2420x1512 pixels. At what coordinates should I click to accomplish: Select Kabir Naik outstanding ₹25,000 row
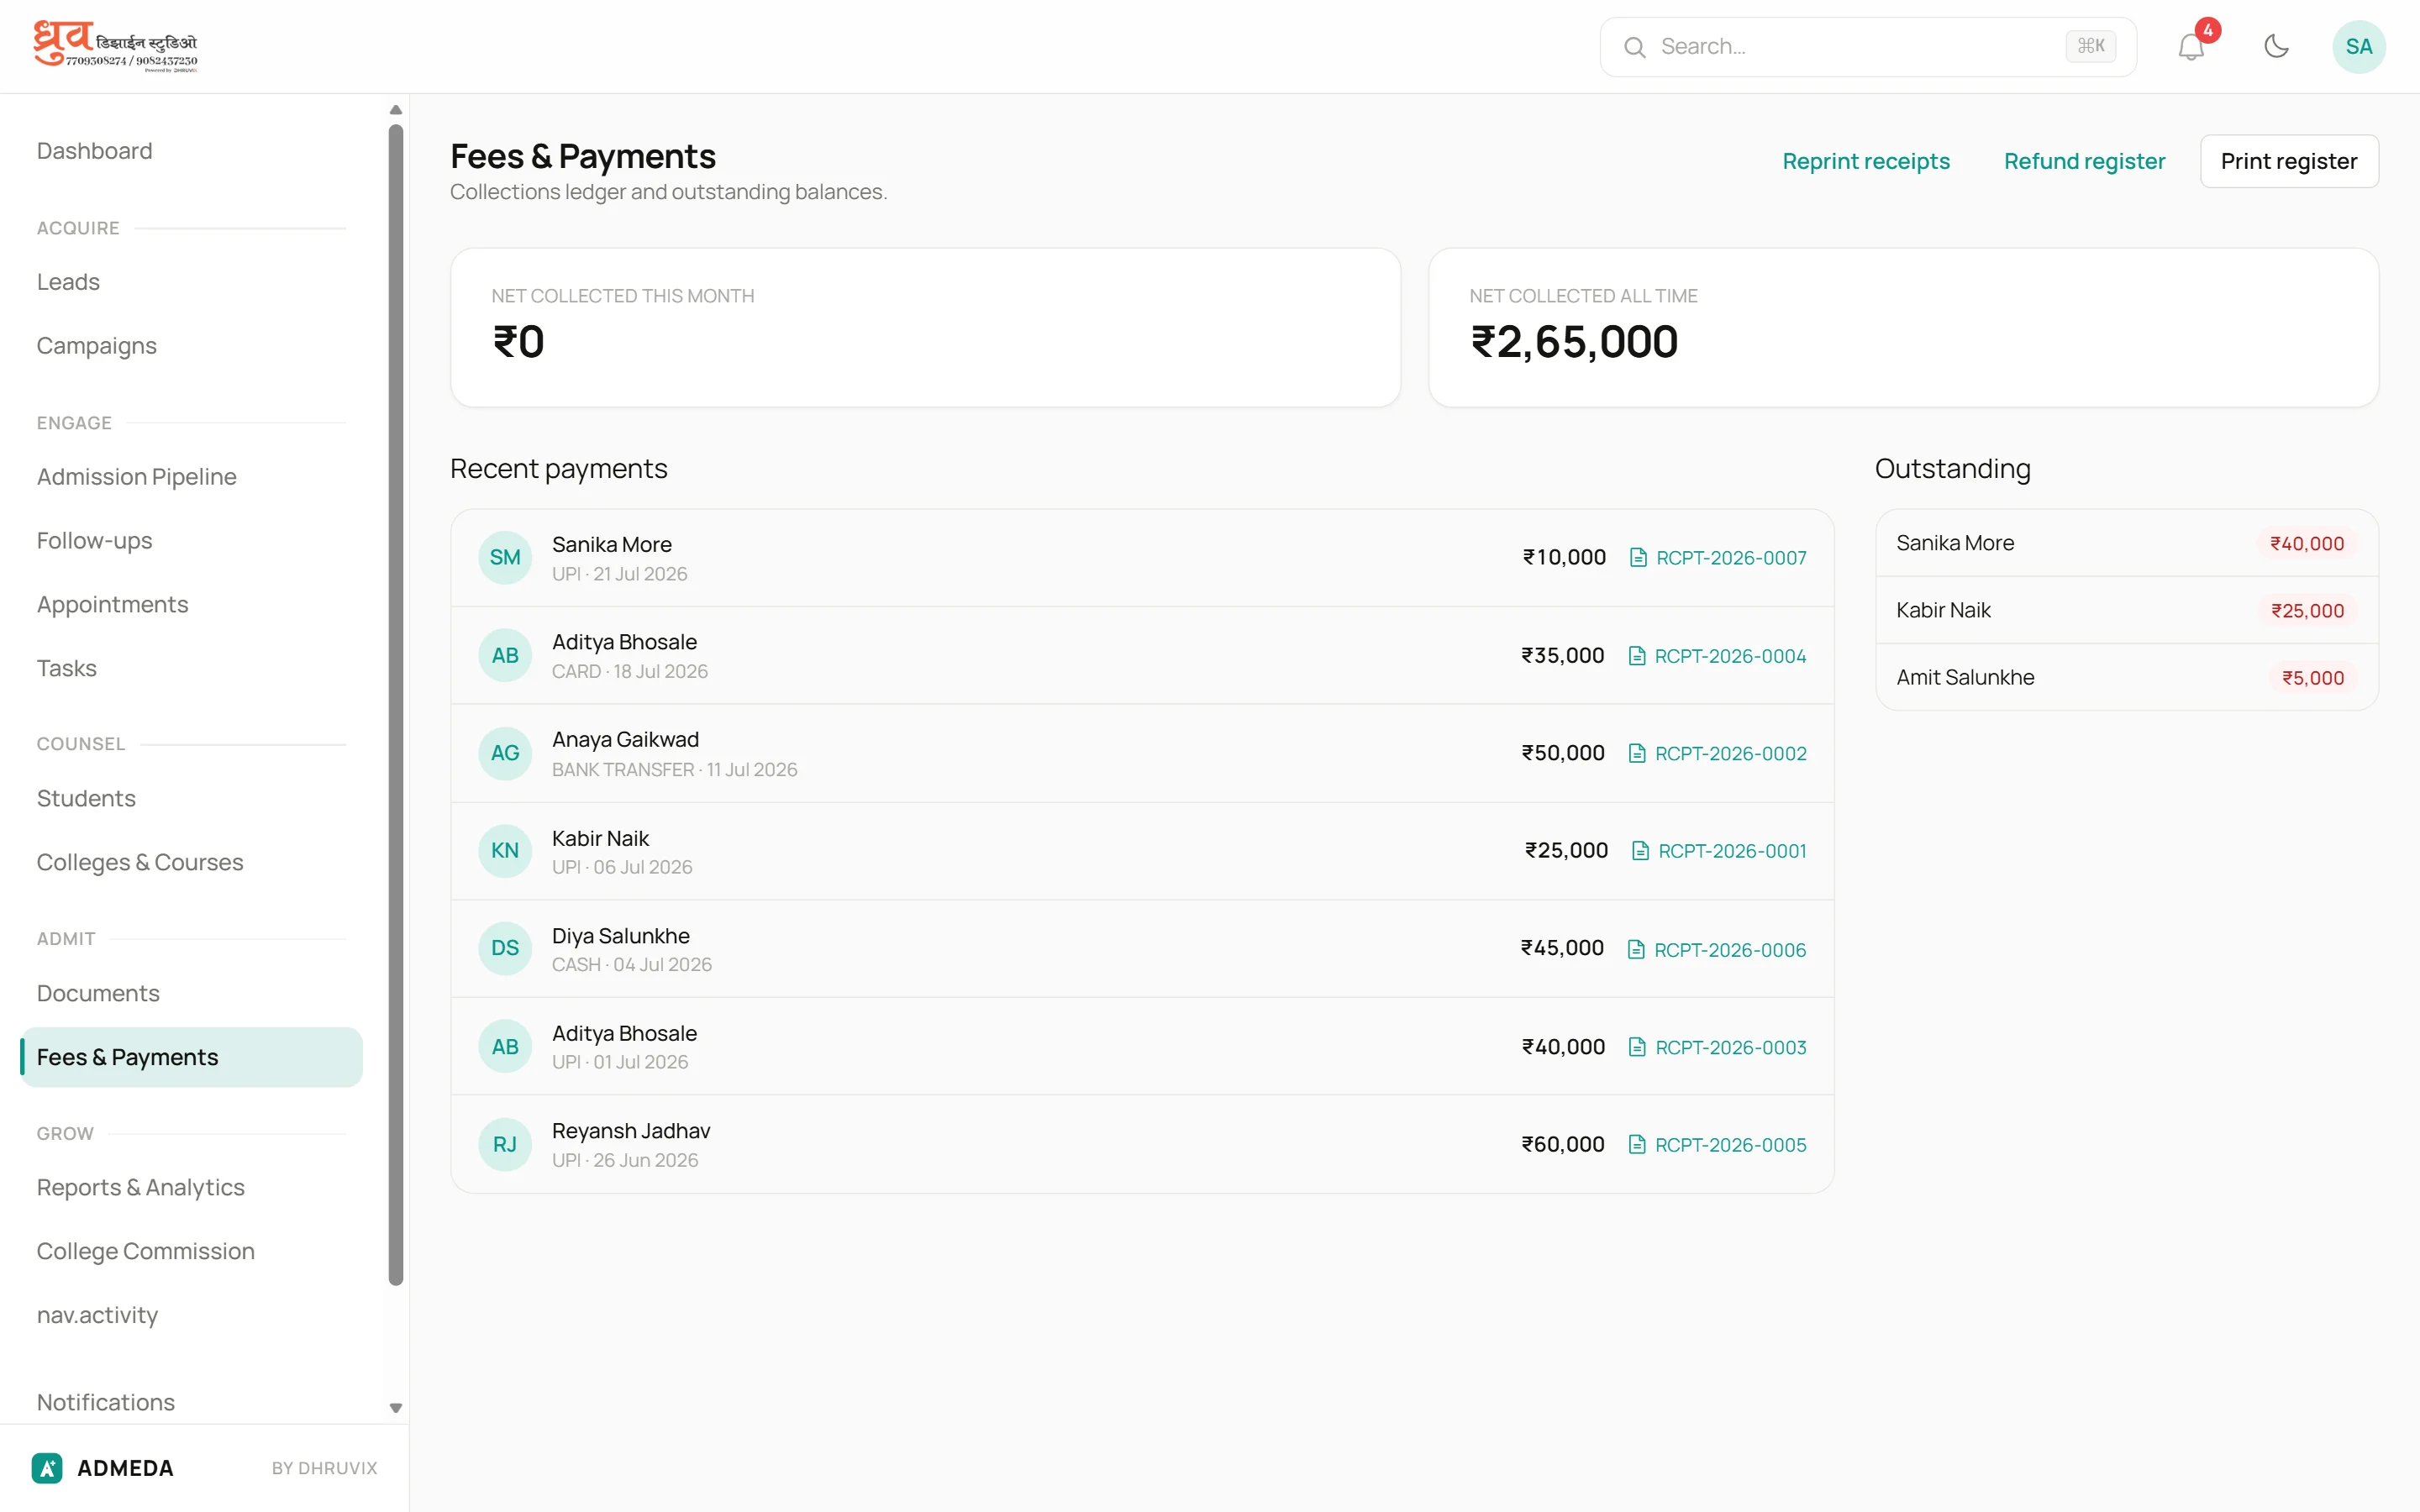[x=2126, y=610]
